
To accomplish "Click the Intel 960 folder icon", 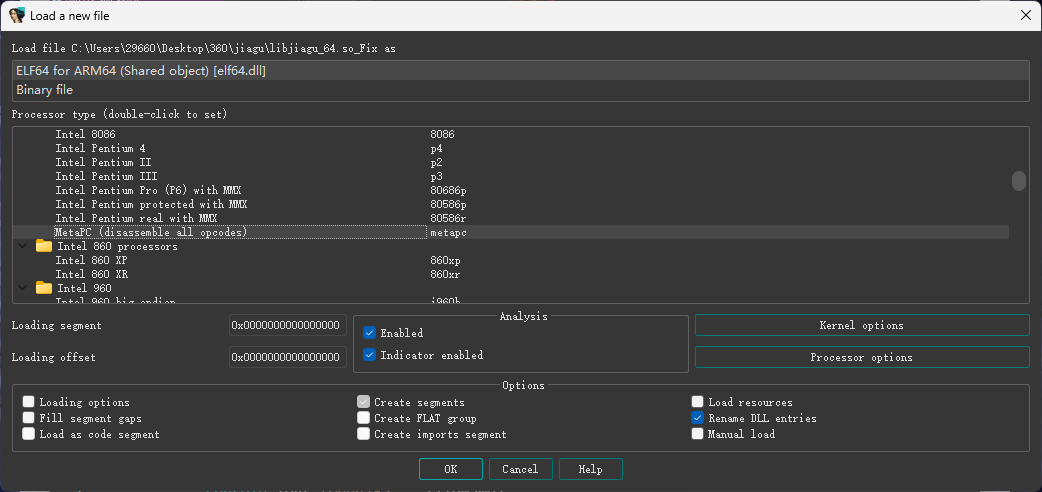I will [43, 288].
